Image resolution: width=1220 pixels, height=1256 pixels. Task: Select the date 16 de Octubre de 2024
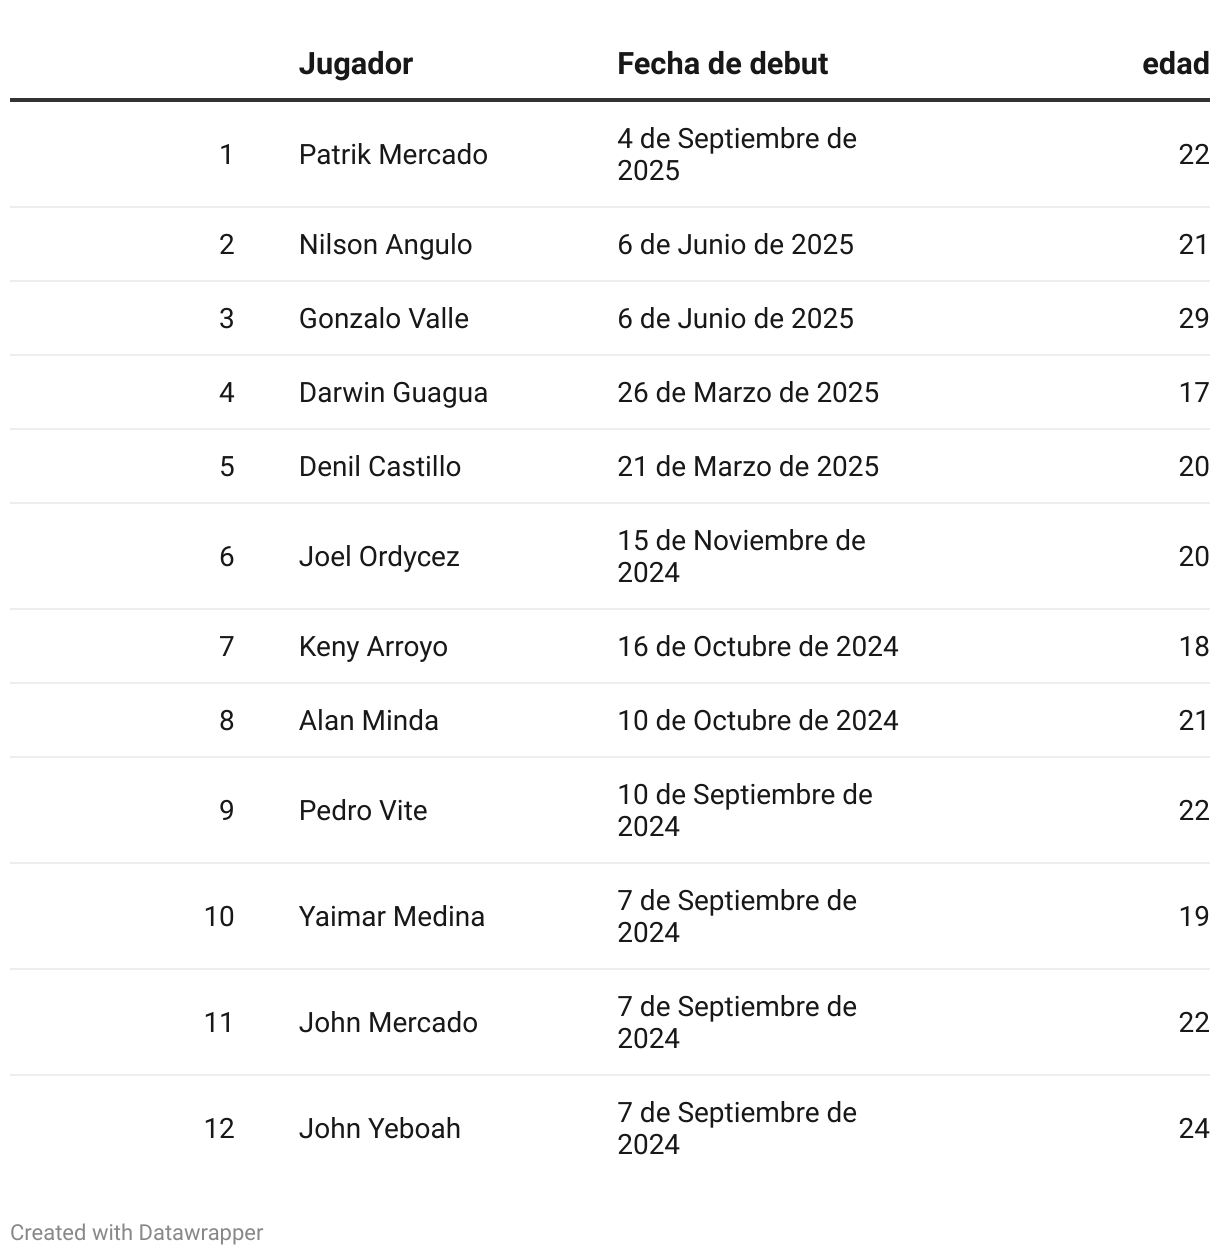[x=758, y=647]
